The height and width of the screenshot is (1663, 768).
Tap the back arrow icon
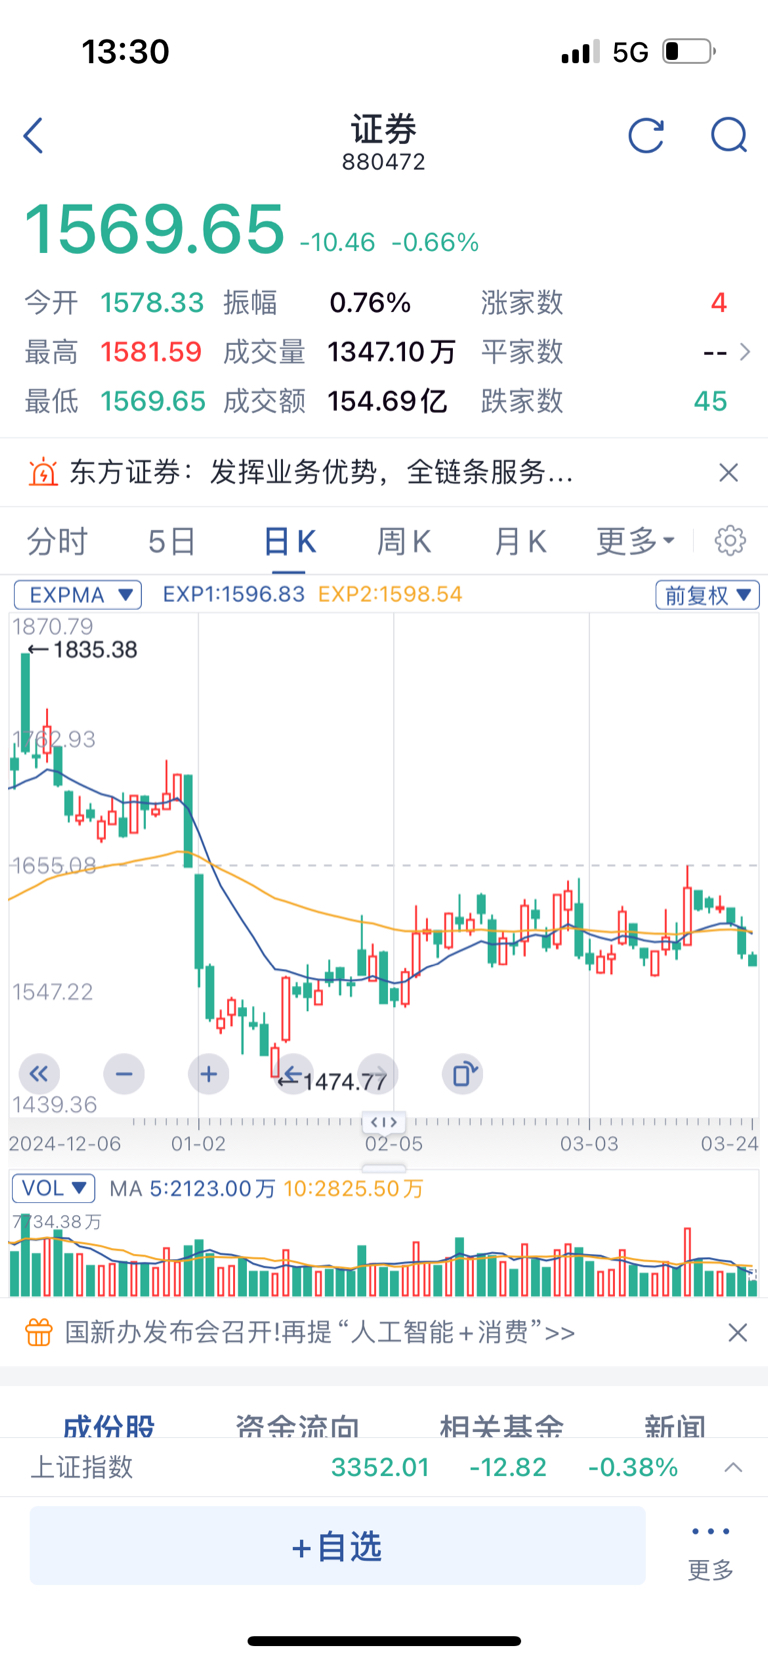[34, 135]
